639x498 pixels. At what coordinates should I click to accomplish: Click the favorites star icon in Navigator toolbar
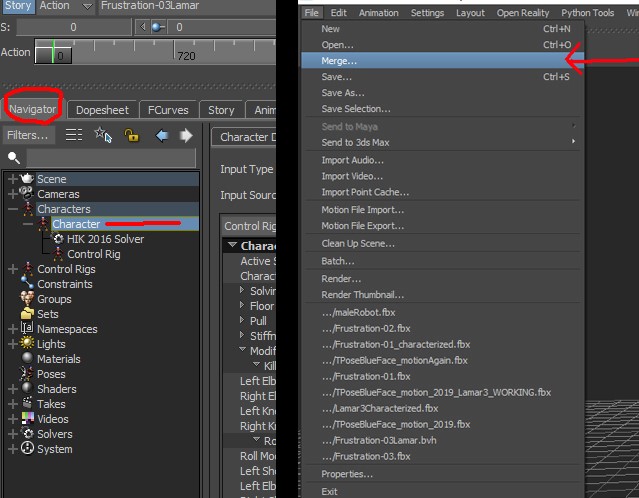(x=102, y=135)
